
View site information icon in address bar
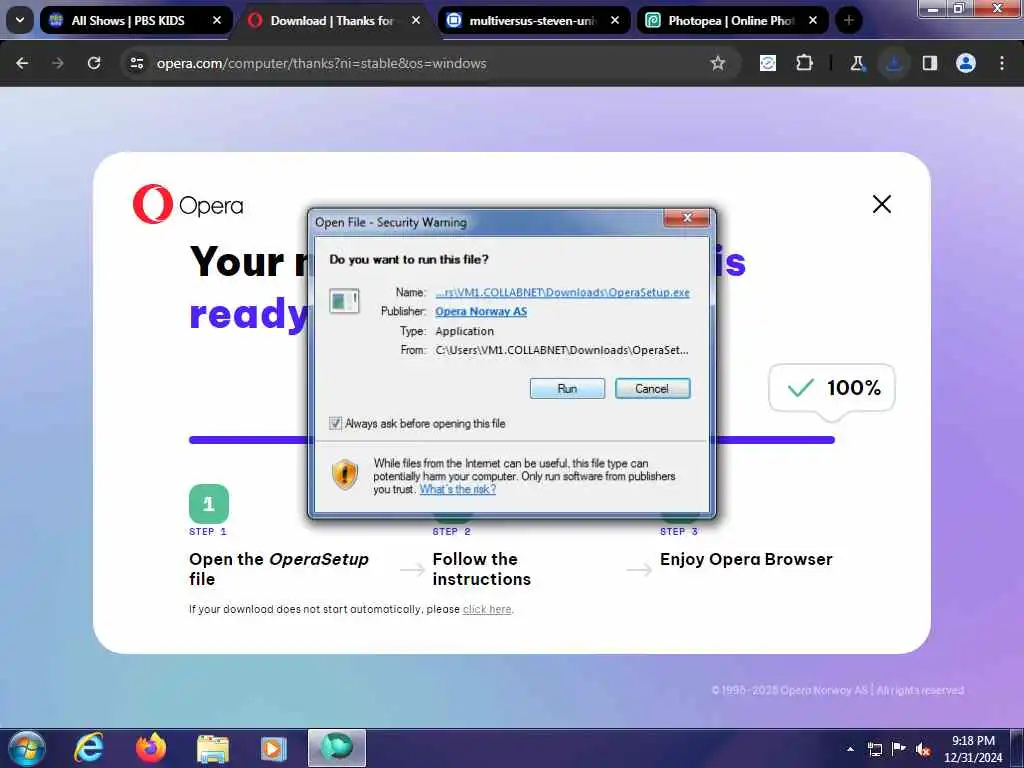(x=136, y=63)
